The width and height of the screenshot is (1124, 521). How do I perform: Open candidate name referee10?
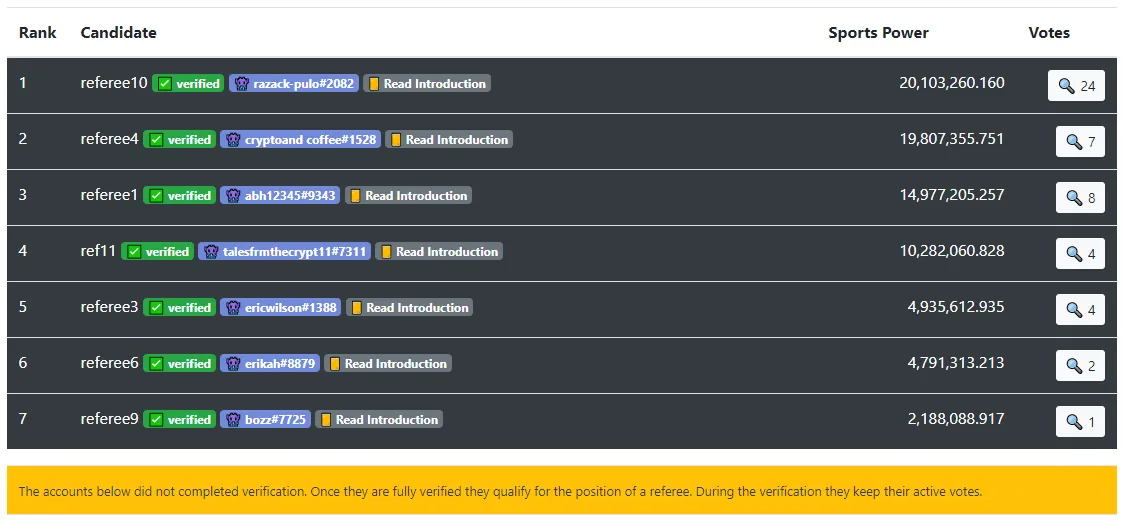[x=114, y=83]
